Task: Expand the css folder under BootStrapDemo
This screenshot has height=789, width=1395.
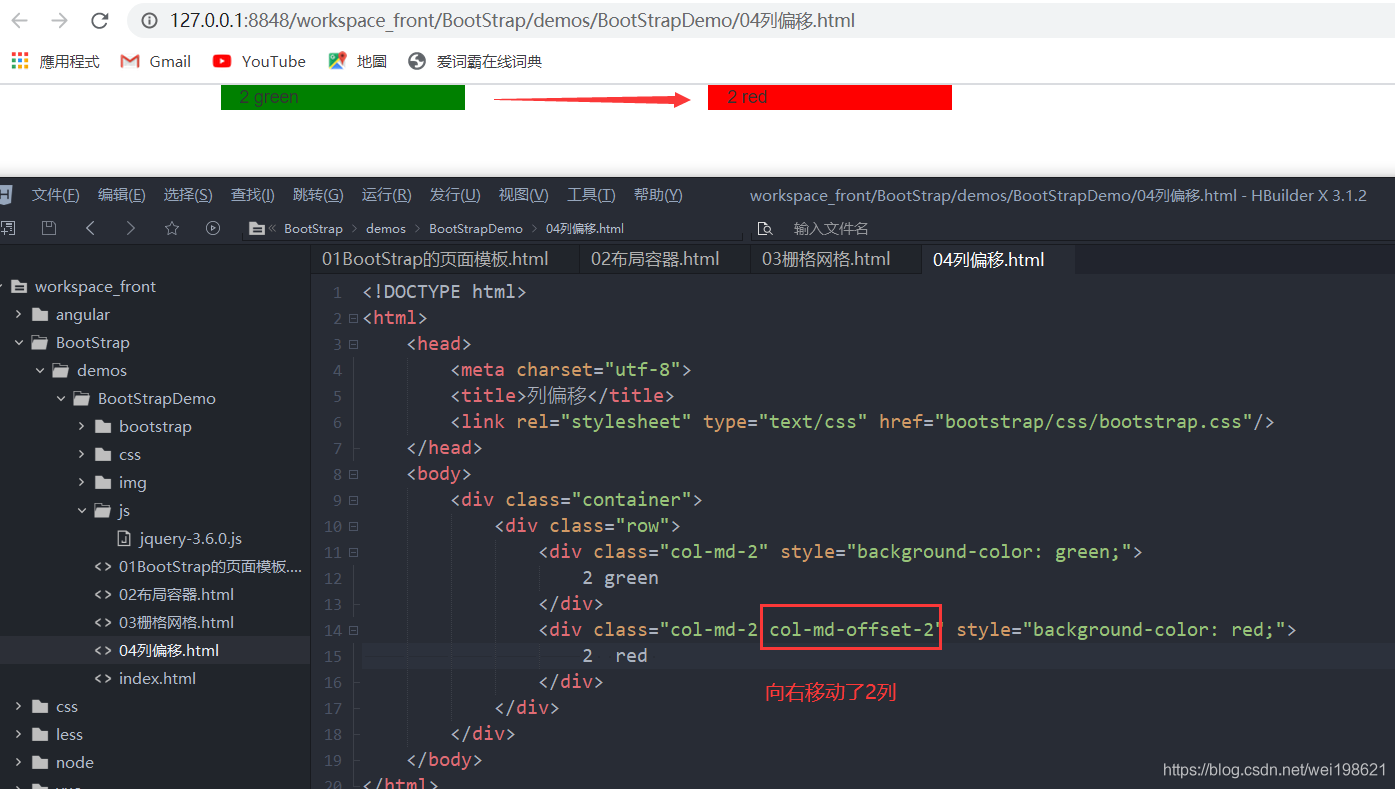Action: 82,454
